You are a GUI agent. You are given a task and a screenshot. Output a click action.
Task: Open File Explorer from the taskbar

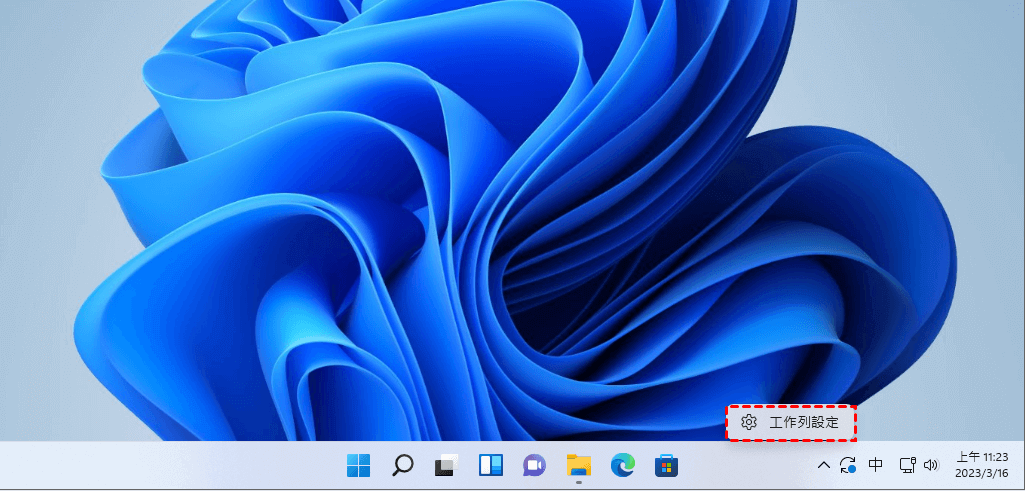coord(578,465)
